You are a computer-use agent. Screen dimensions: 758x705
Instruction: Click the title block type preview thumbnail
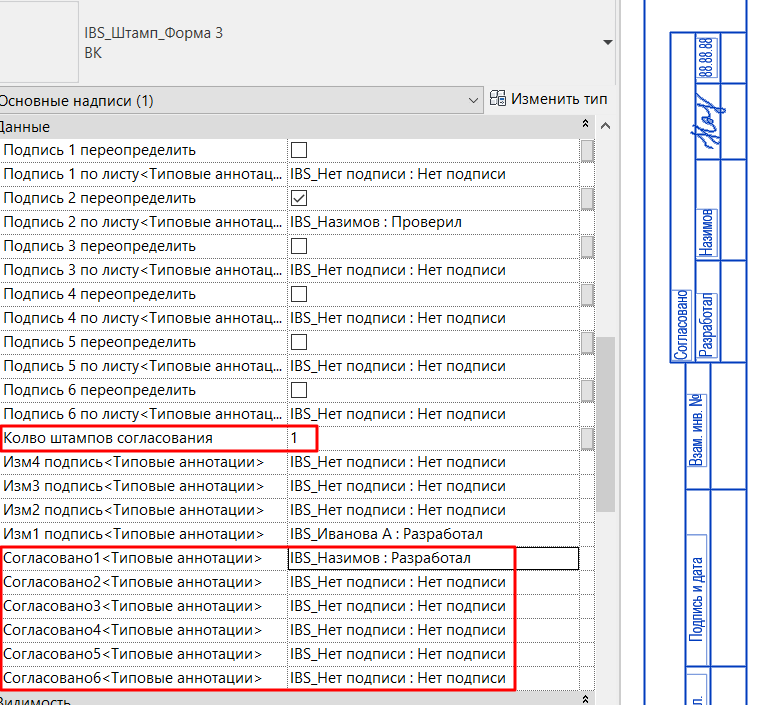39,42
